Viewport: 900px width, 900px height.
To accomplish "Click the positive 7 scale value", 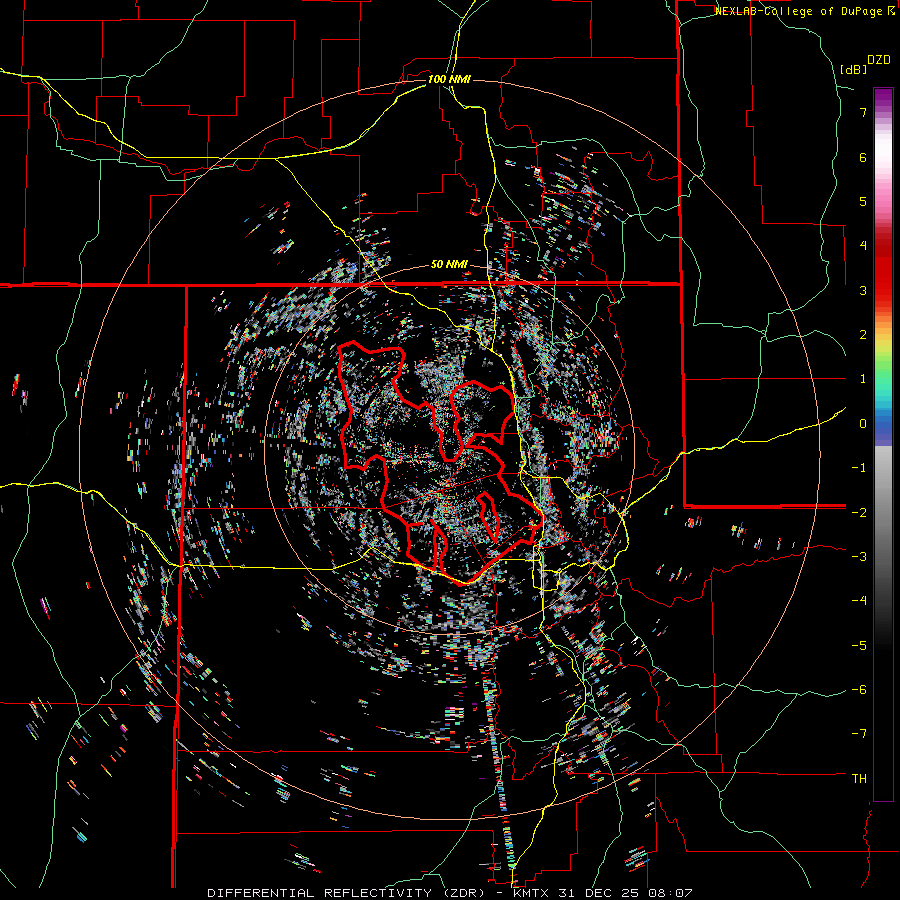I will (863, 112).
